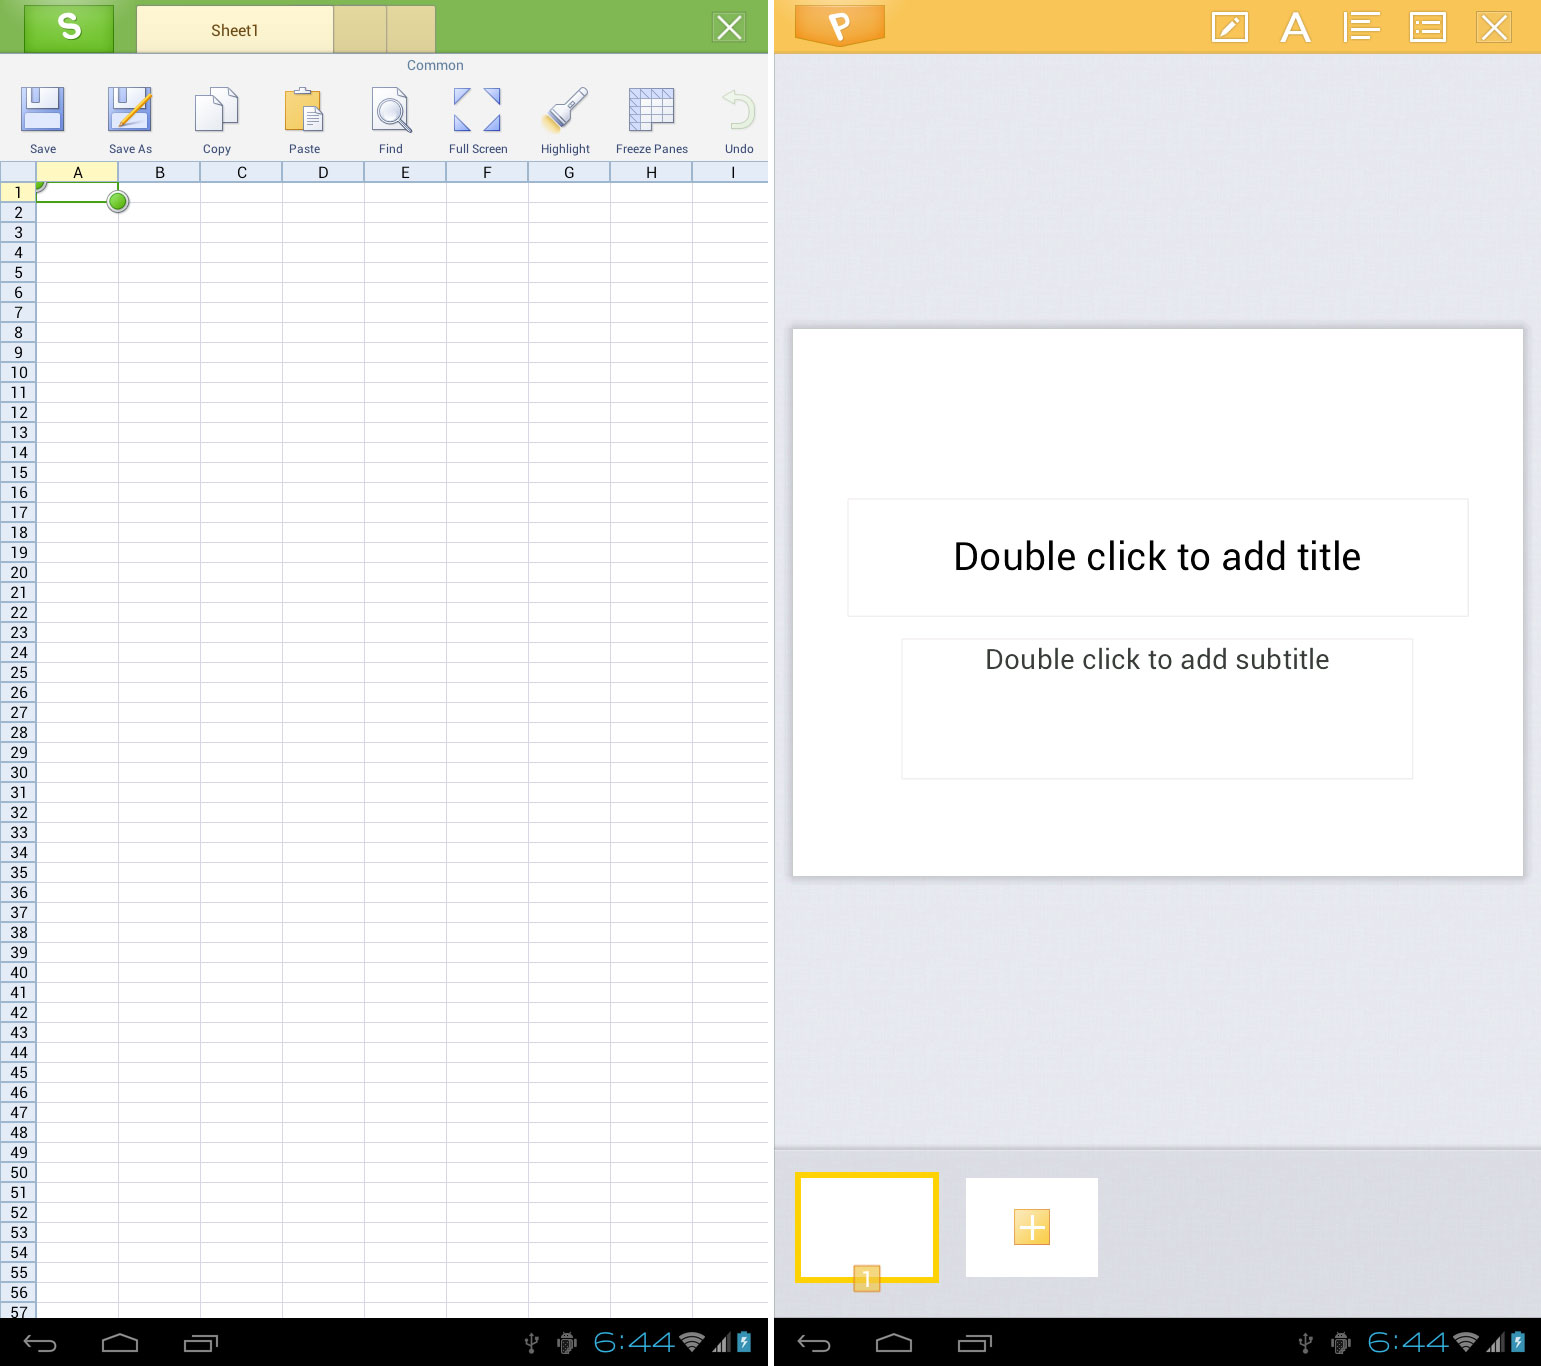The height and width of the screenshot is (1366, 1541).
Task: Open the bulleted list icon
Action: click(x=1428, y=27)
